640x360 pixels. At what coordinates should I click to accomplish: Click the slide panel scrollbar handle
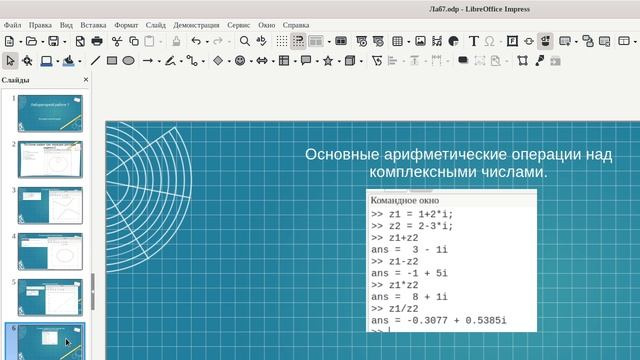coord(93,291)
